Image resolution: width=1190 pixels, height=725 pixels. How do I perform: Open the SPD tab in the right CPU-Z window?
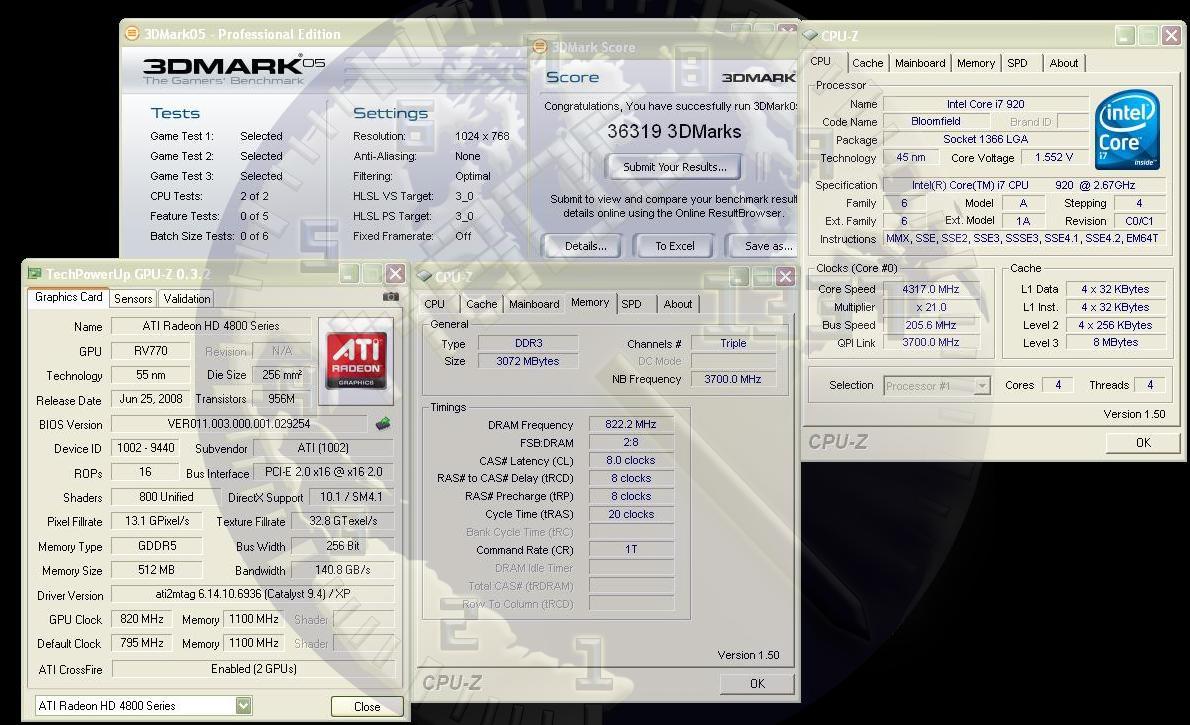pyautogui.click(x=1017, y=63)
